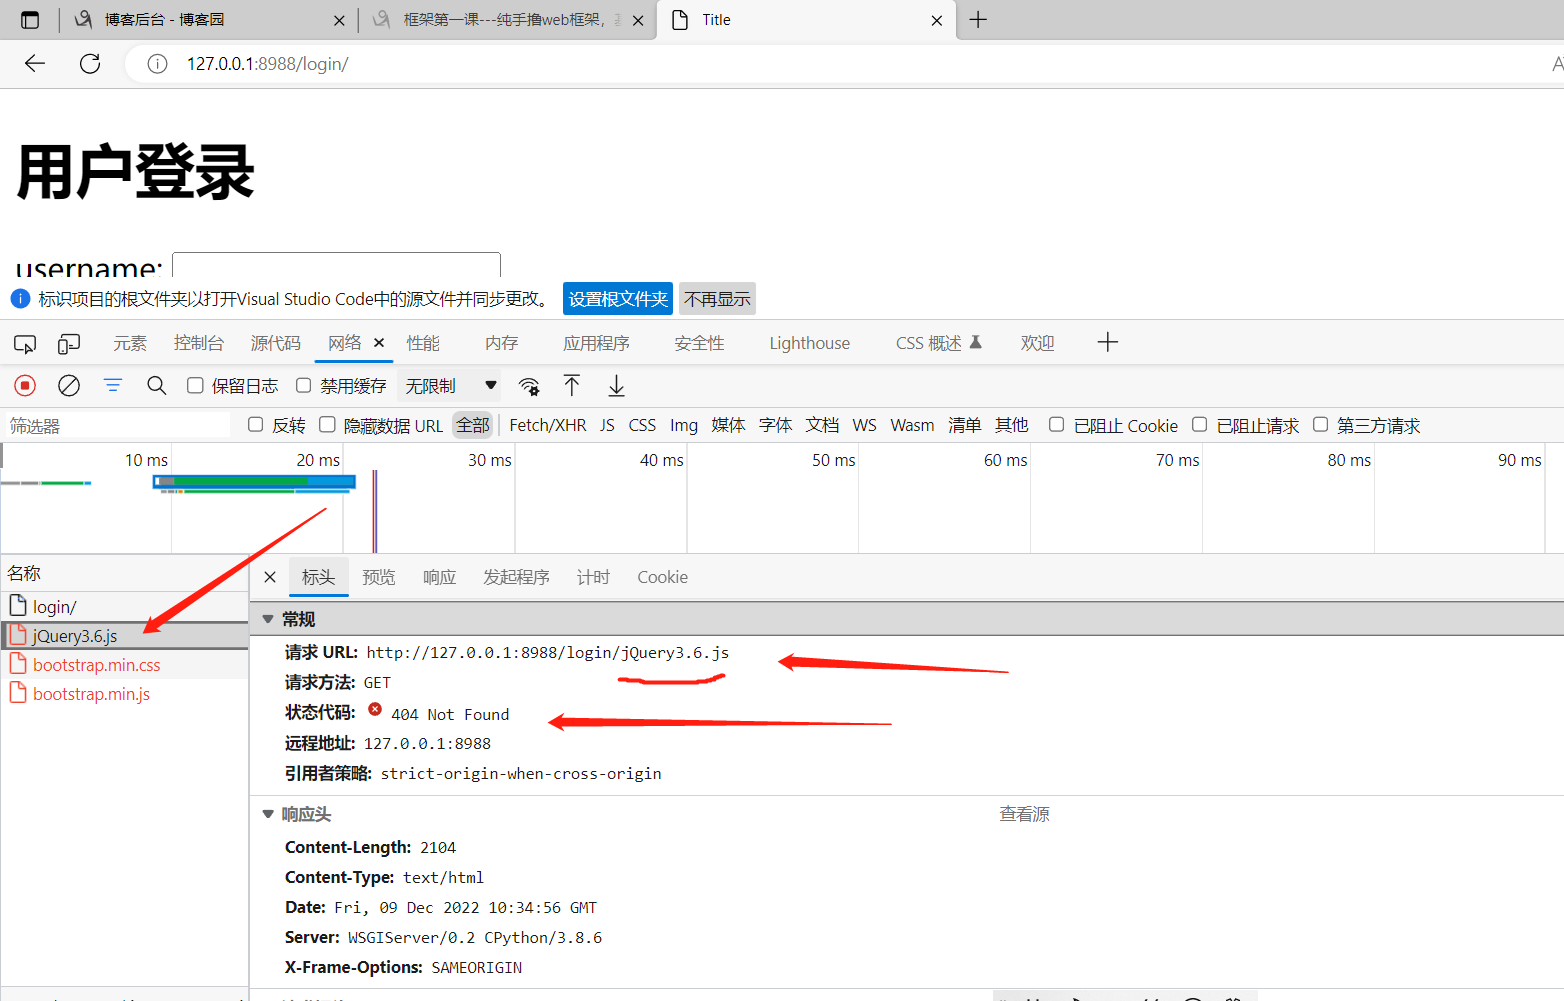
Task: Open the 控制台 tab
Action: pos(199,344)
